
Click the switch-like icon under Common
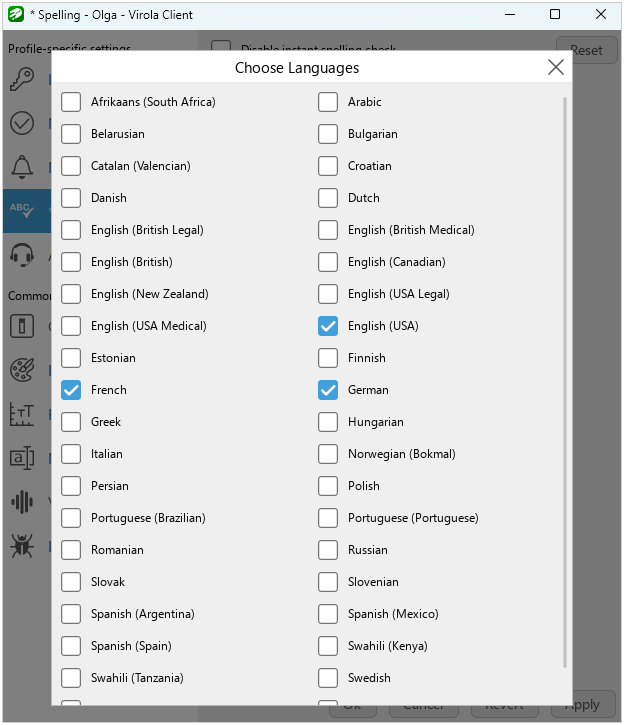22,326
